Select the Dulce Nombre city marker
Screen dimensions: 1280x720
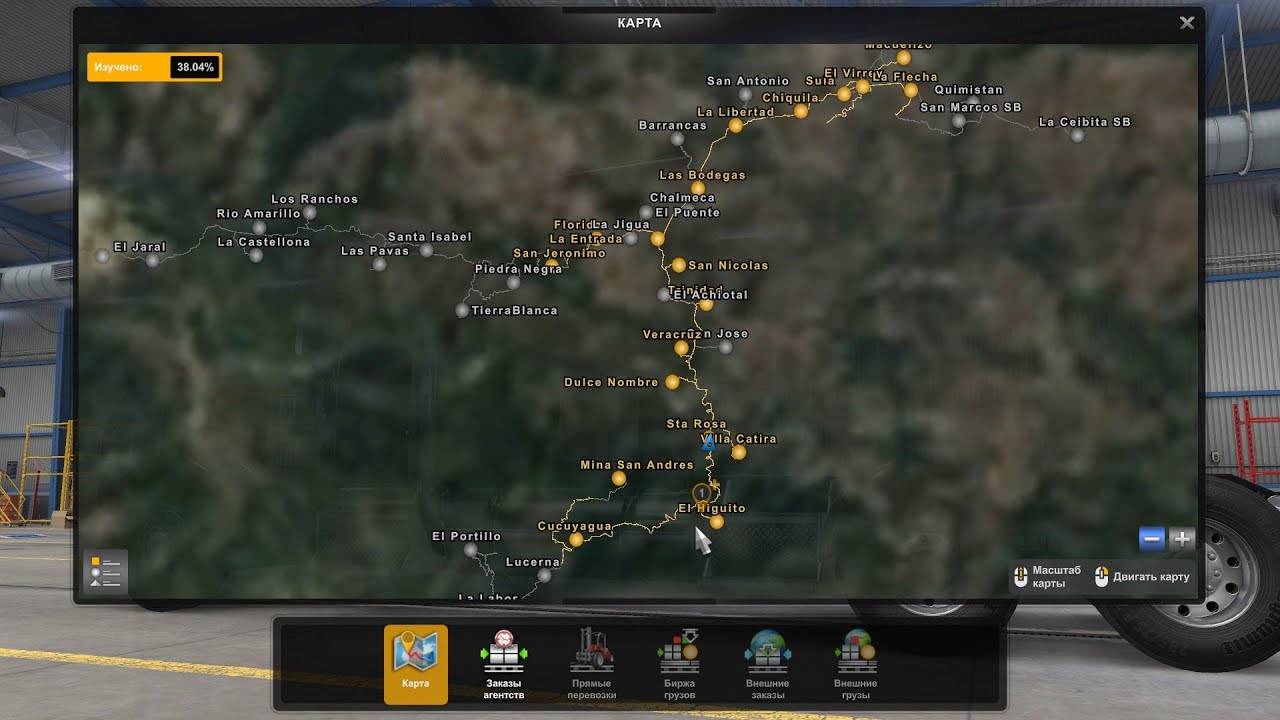tap(672, 382)
